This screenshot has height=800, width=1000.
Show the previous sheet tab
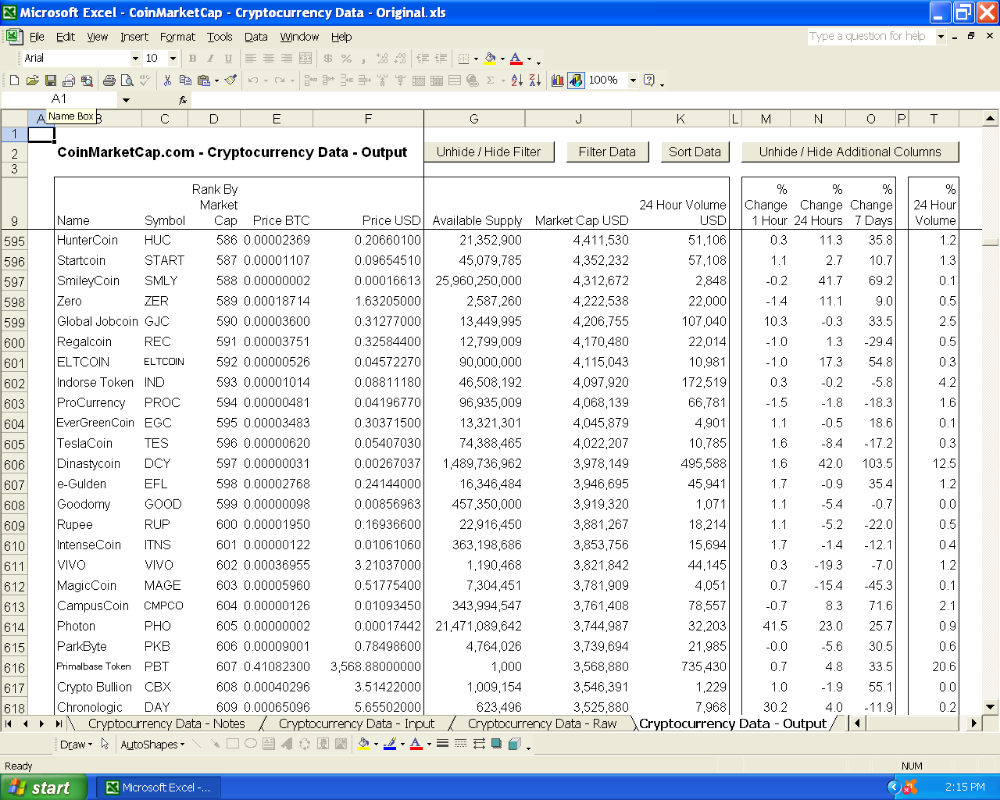tap(26, 723)
